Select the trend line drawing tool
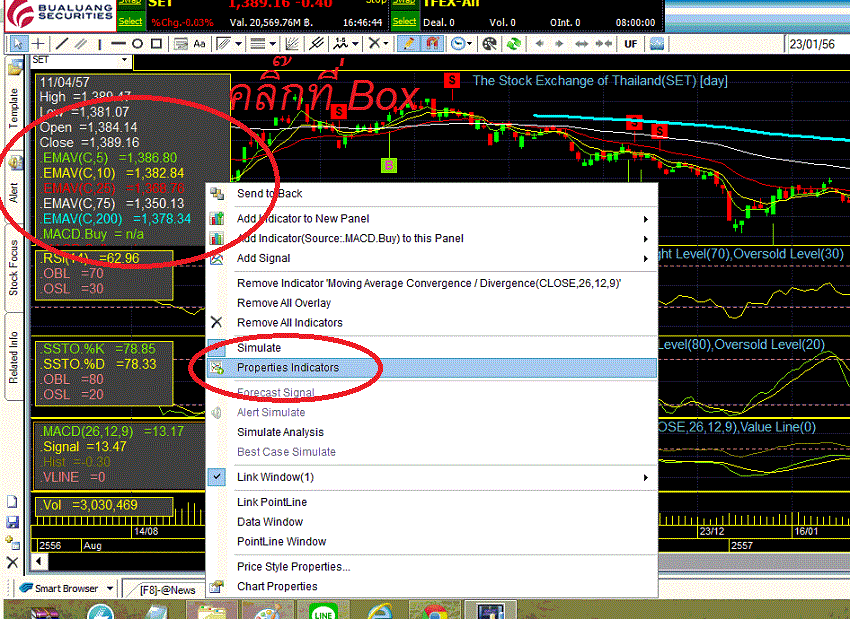This screenshot has width=850, height=619. tap(62, 44)
